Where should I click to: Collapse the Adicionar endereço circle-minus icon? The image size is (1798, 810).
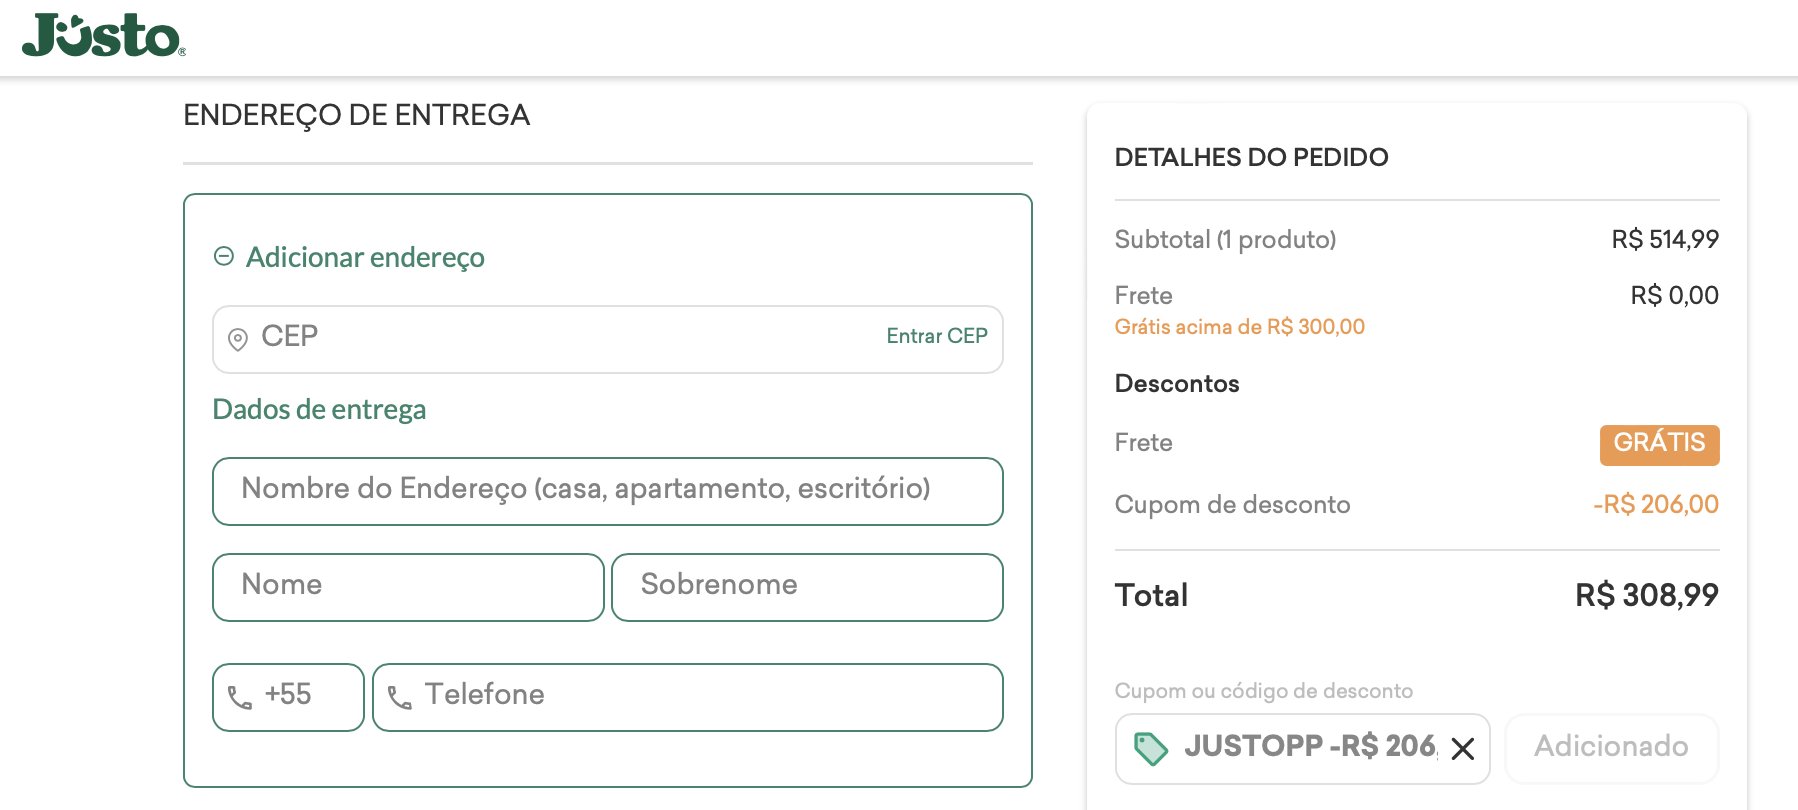tap(224, 257)
